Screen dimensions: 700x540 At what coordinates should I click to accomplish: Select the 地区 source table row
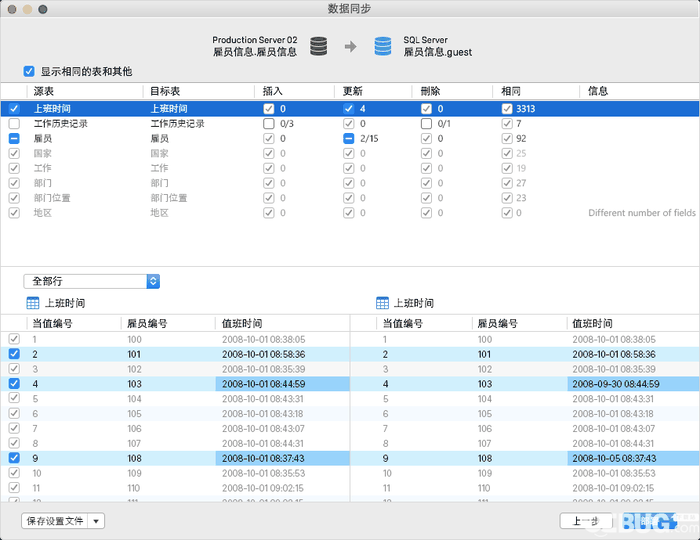tap(43, 213)
